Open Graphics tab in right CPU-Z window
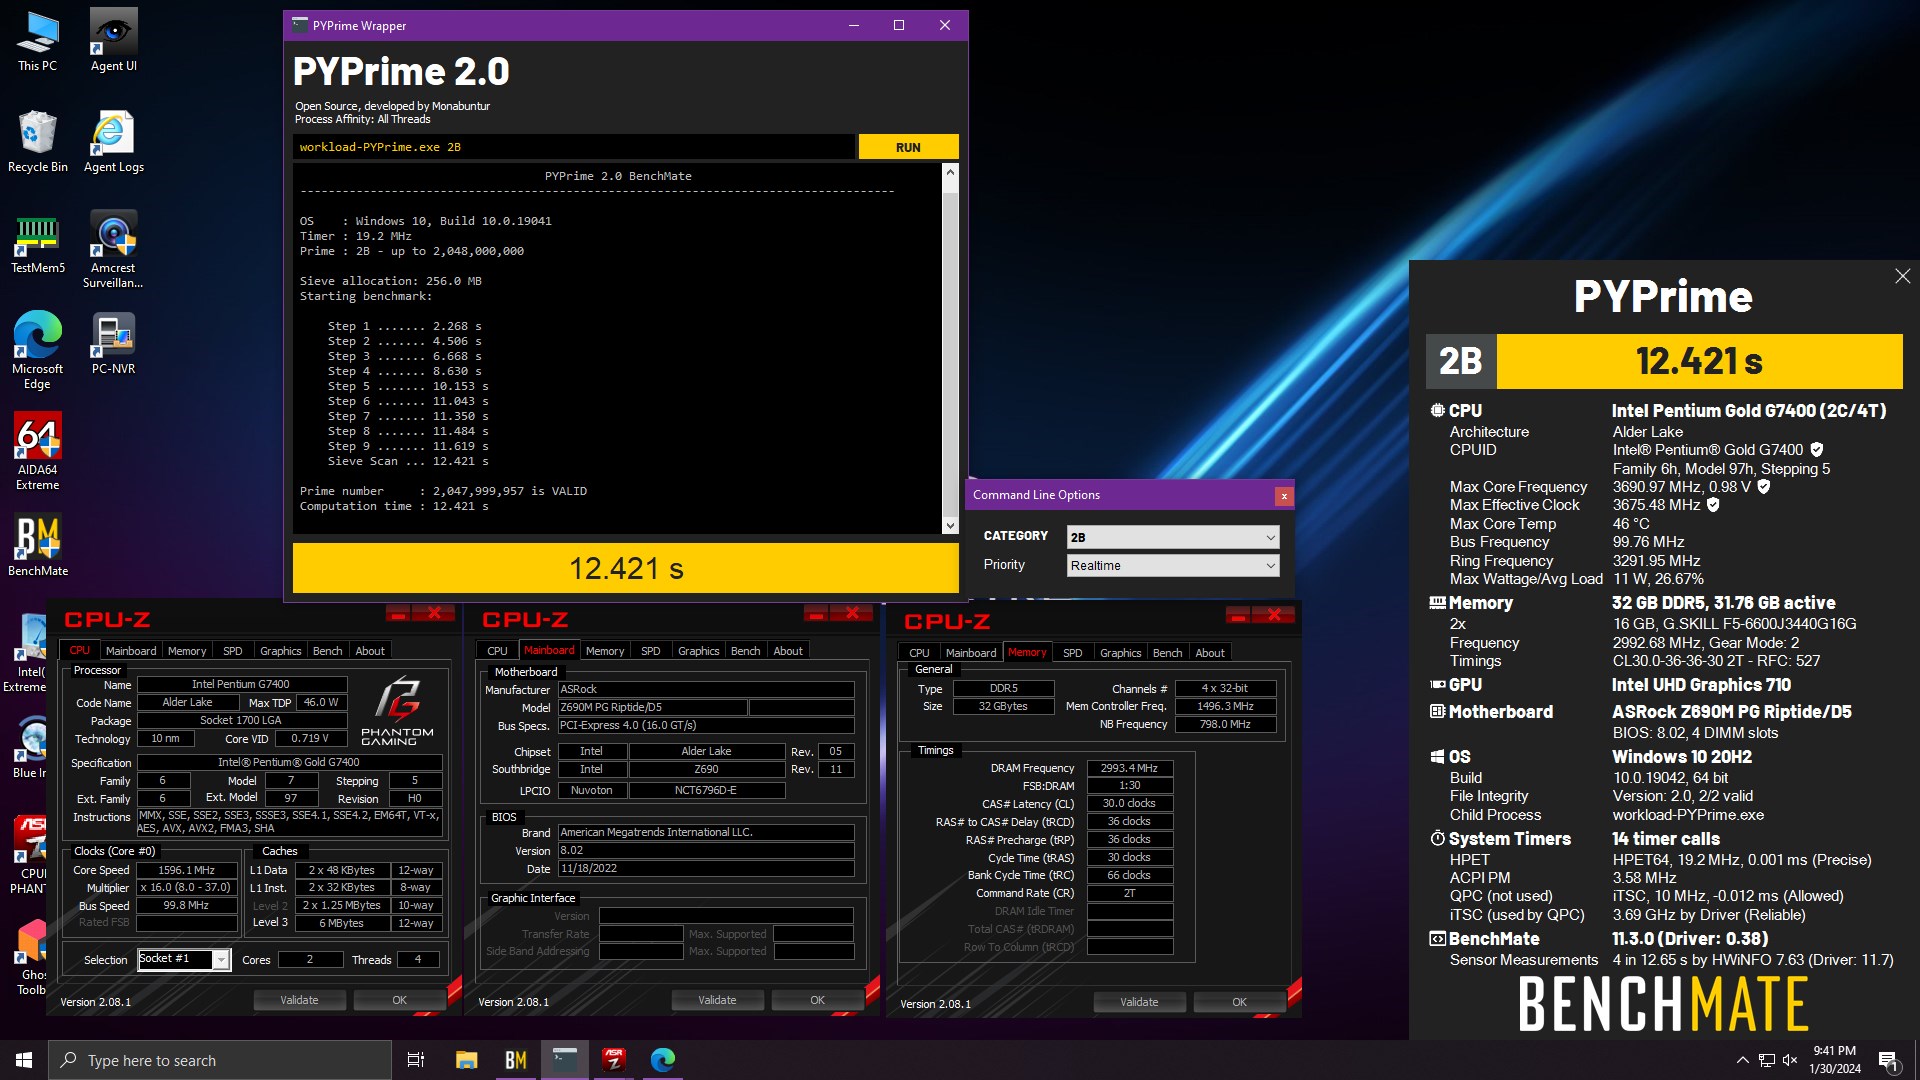Image resolution: width=1920 pixels, height=1080 pixels. (1121, 653)
